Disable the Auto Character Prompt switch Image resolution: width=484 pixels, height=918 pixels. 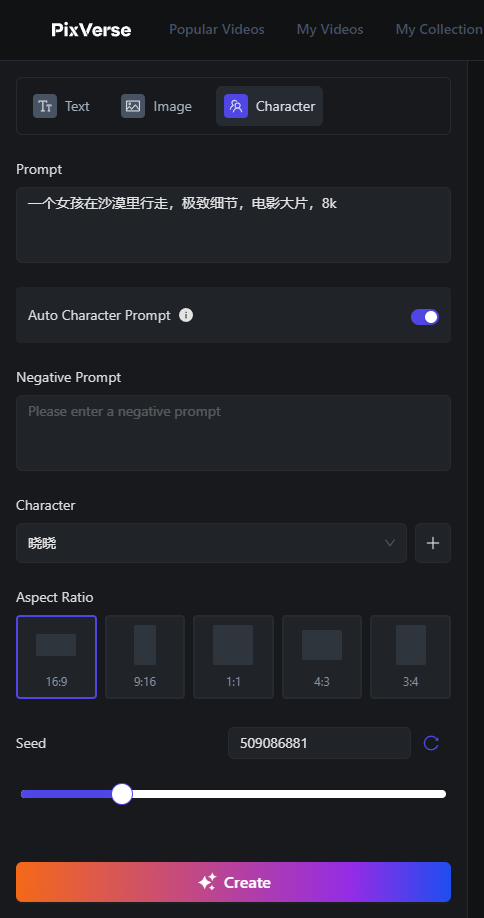pos(425,317)
